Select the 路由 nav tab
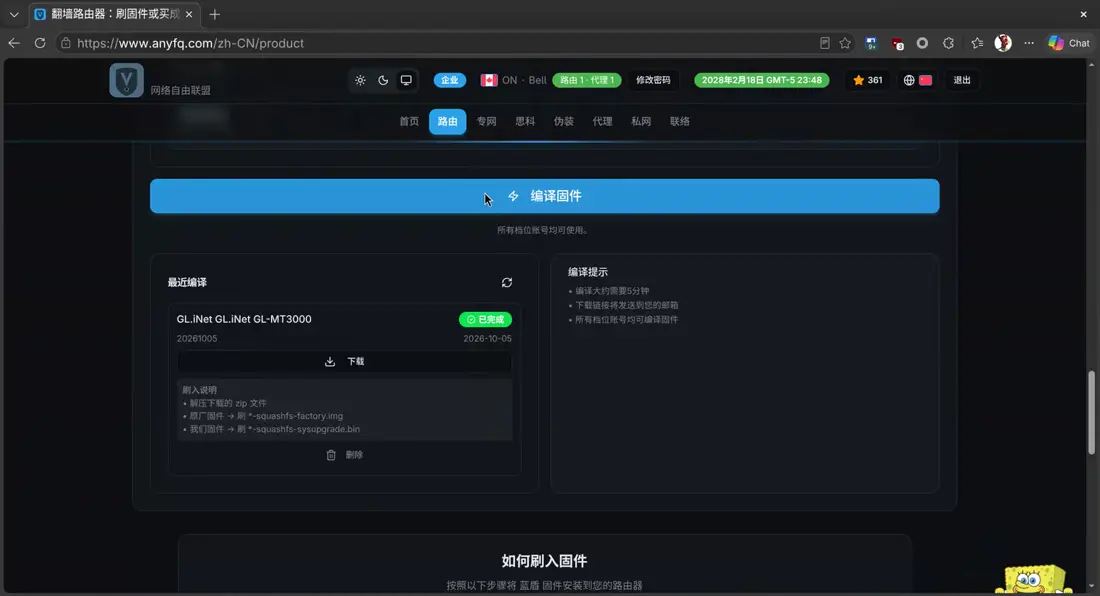1100x596 pixels. (x=448, y=121)
